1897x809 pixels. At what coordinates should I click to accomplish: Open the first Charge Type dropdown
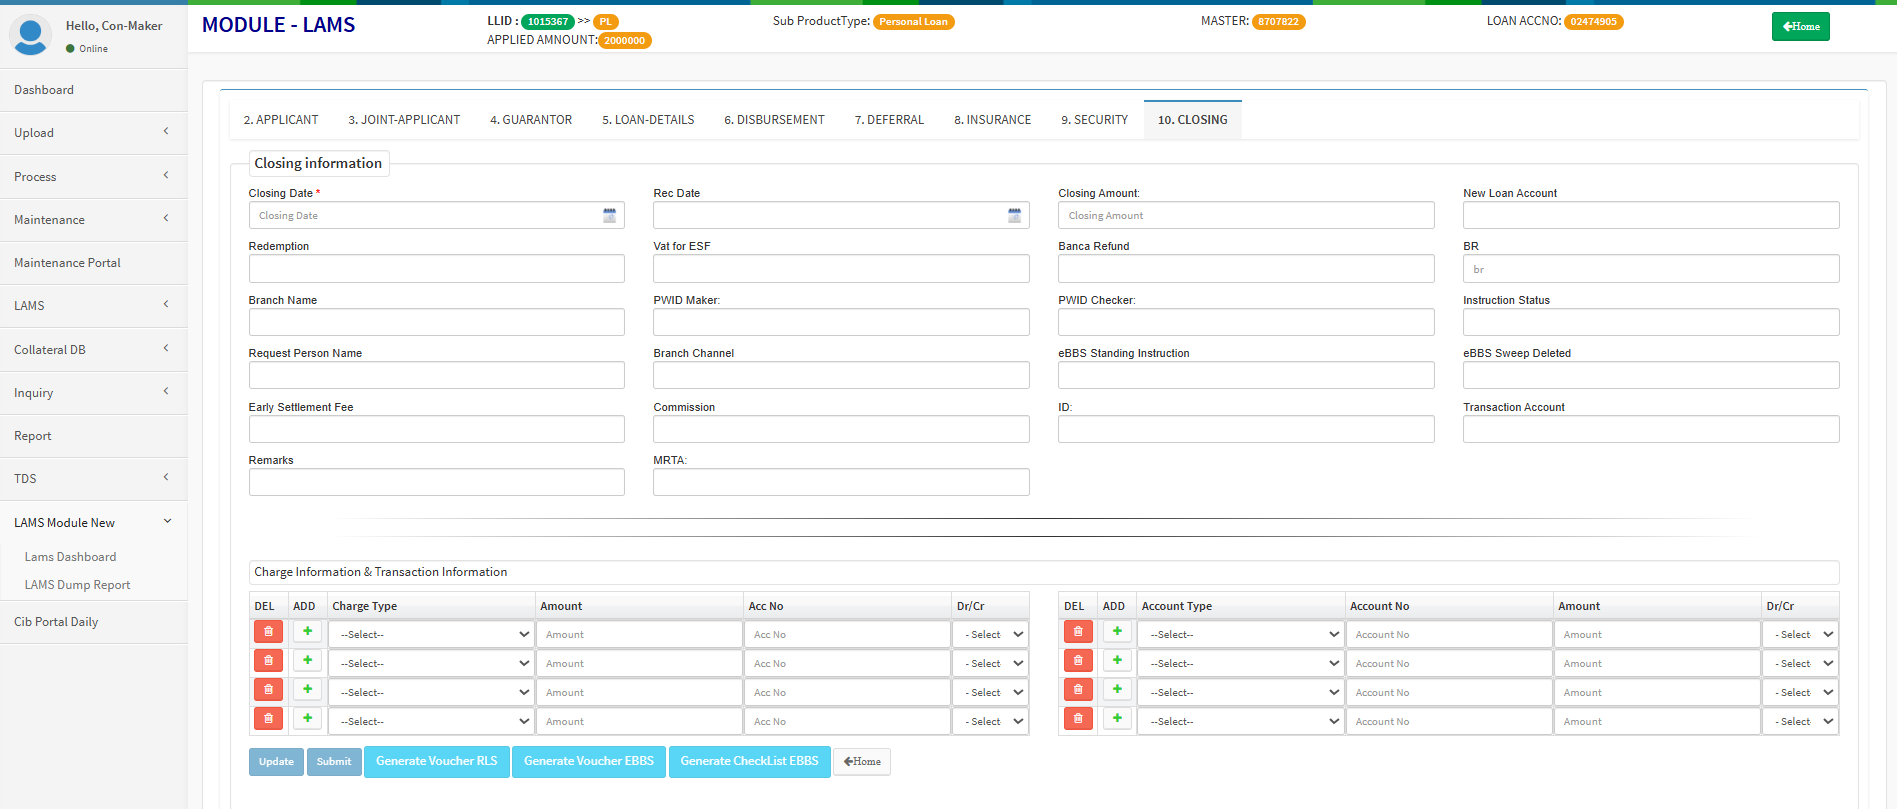(432, 635)
